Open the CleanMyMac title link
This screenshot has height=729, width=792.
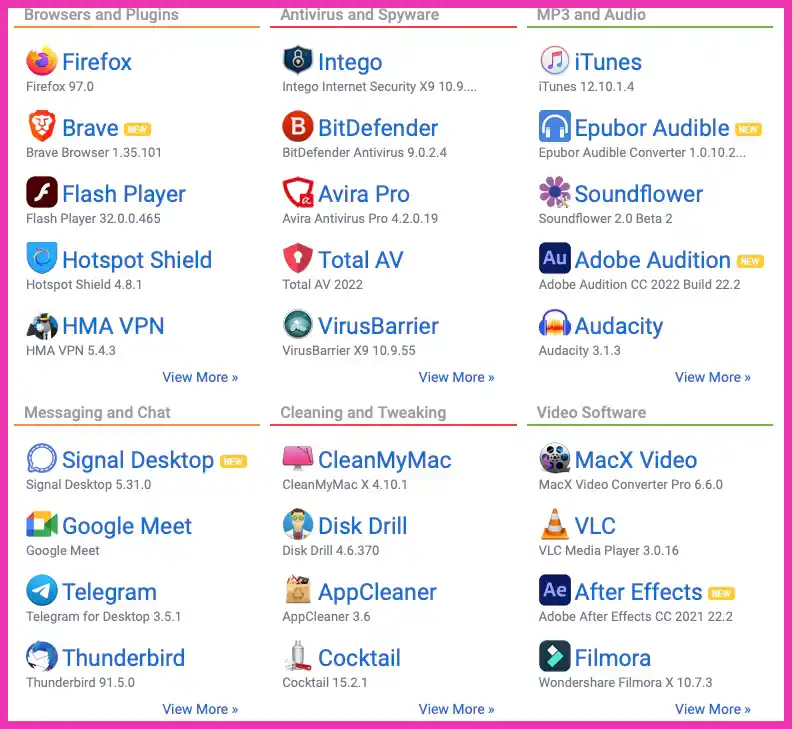384,460
